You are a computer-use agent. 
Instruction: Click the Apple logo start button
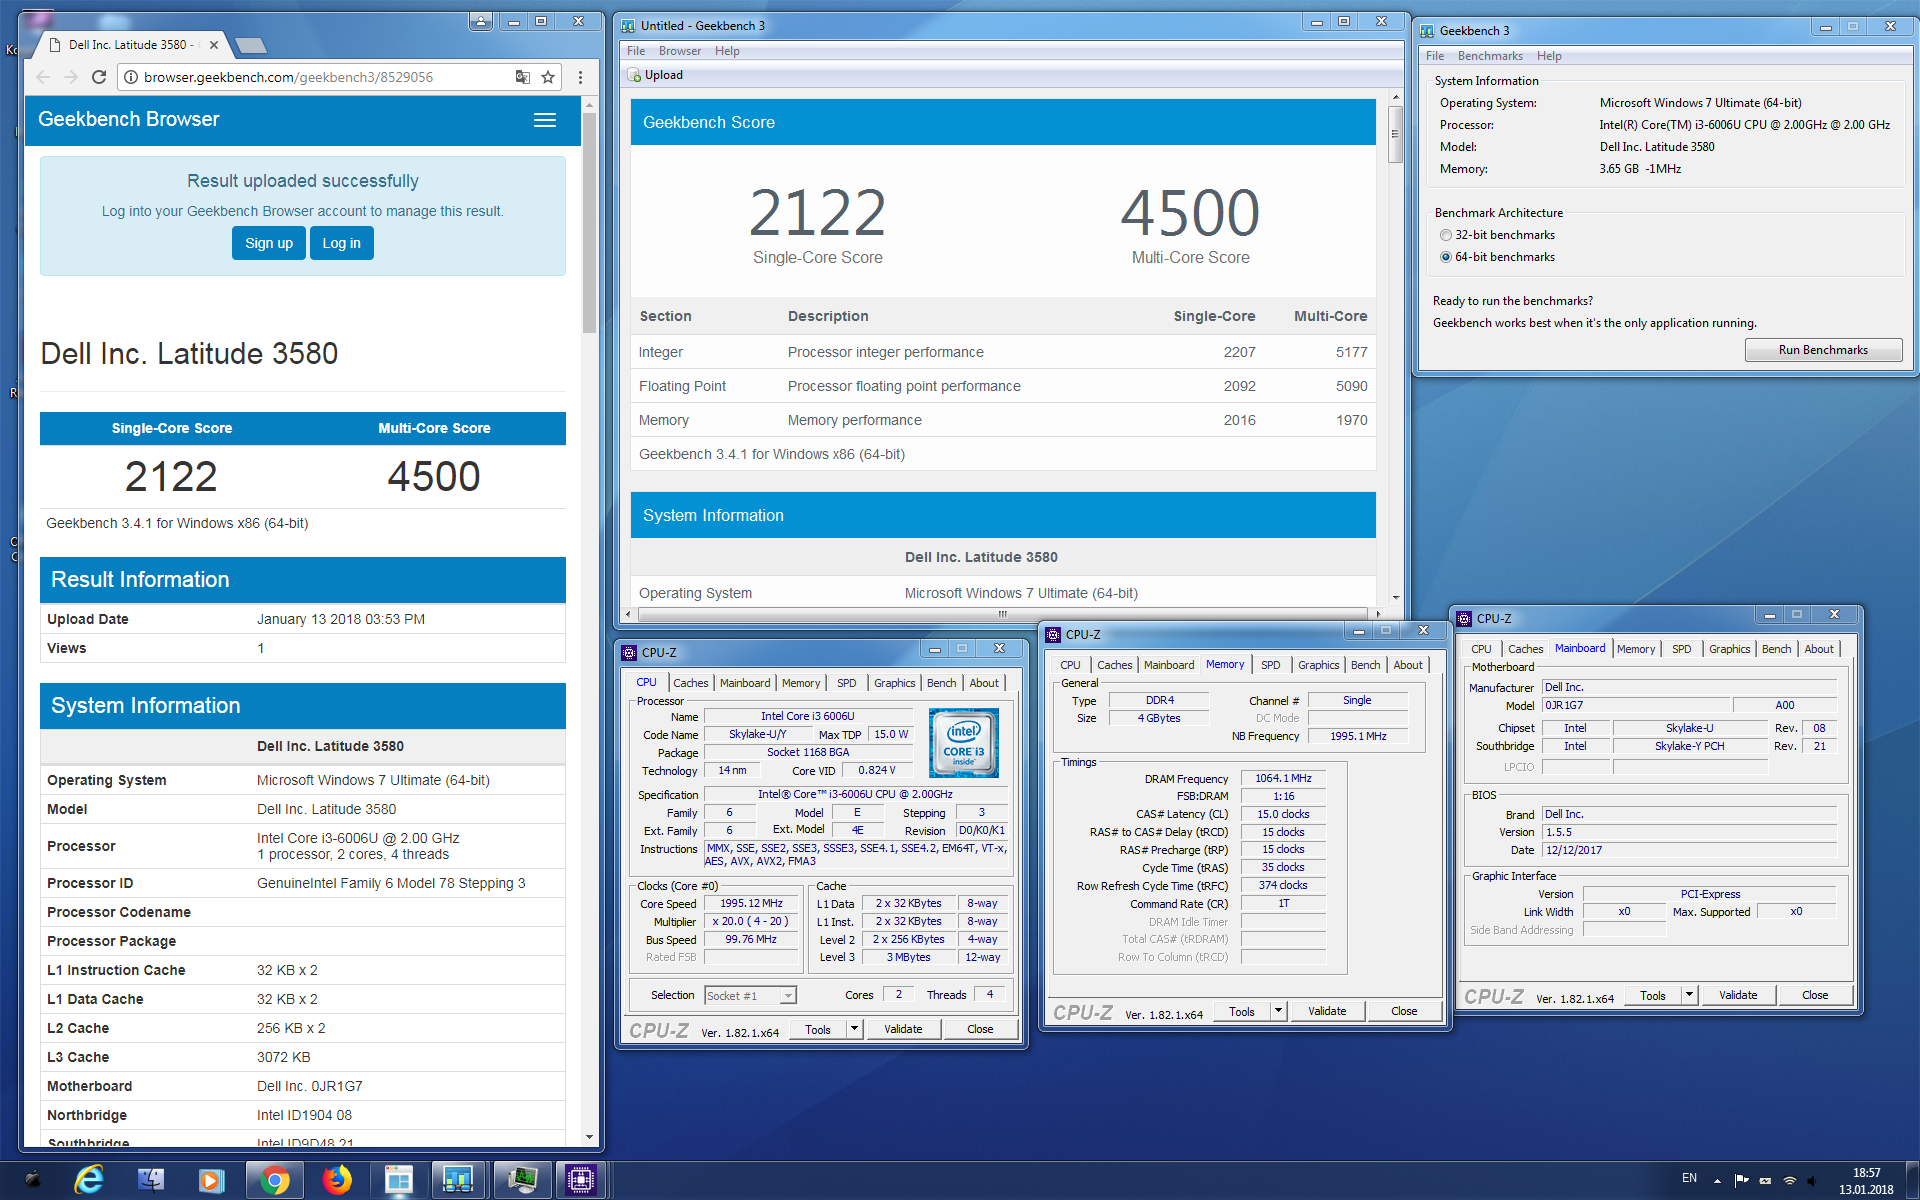(32, 1180)
